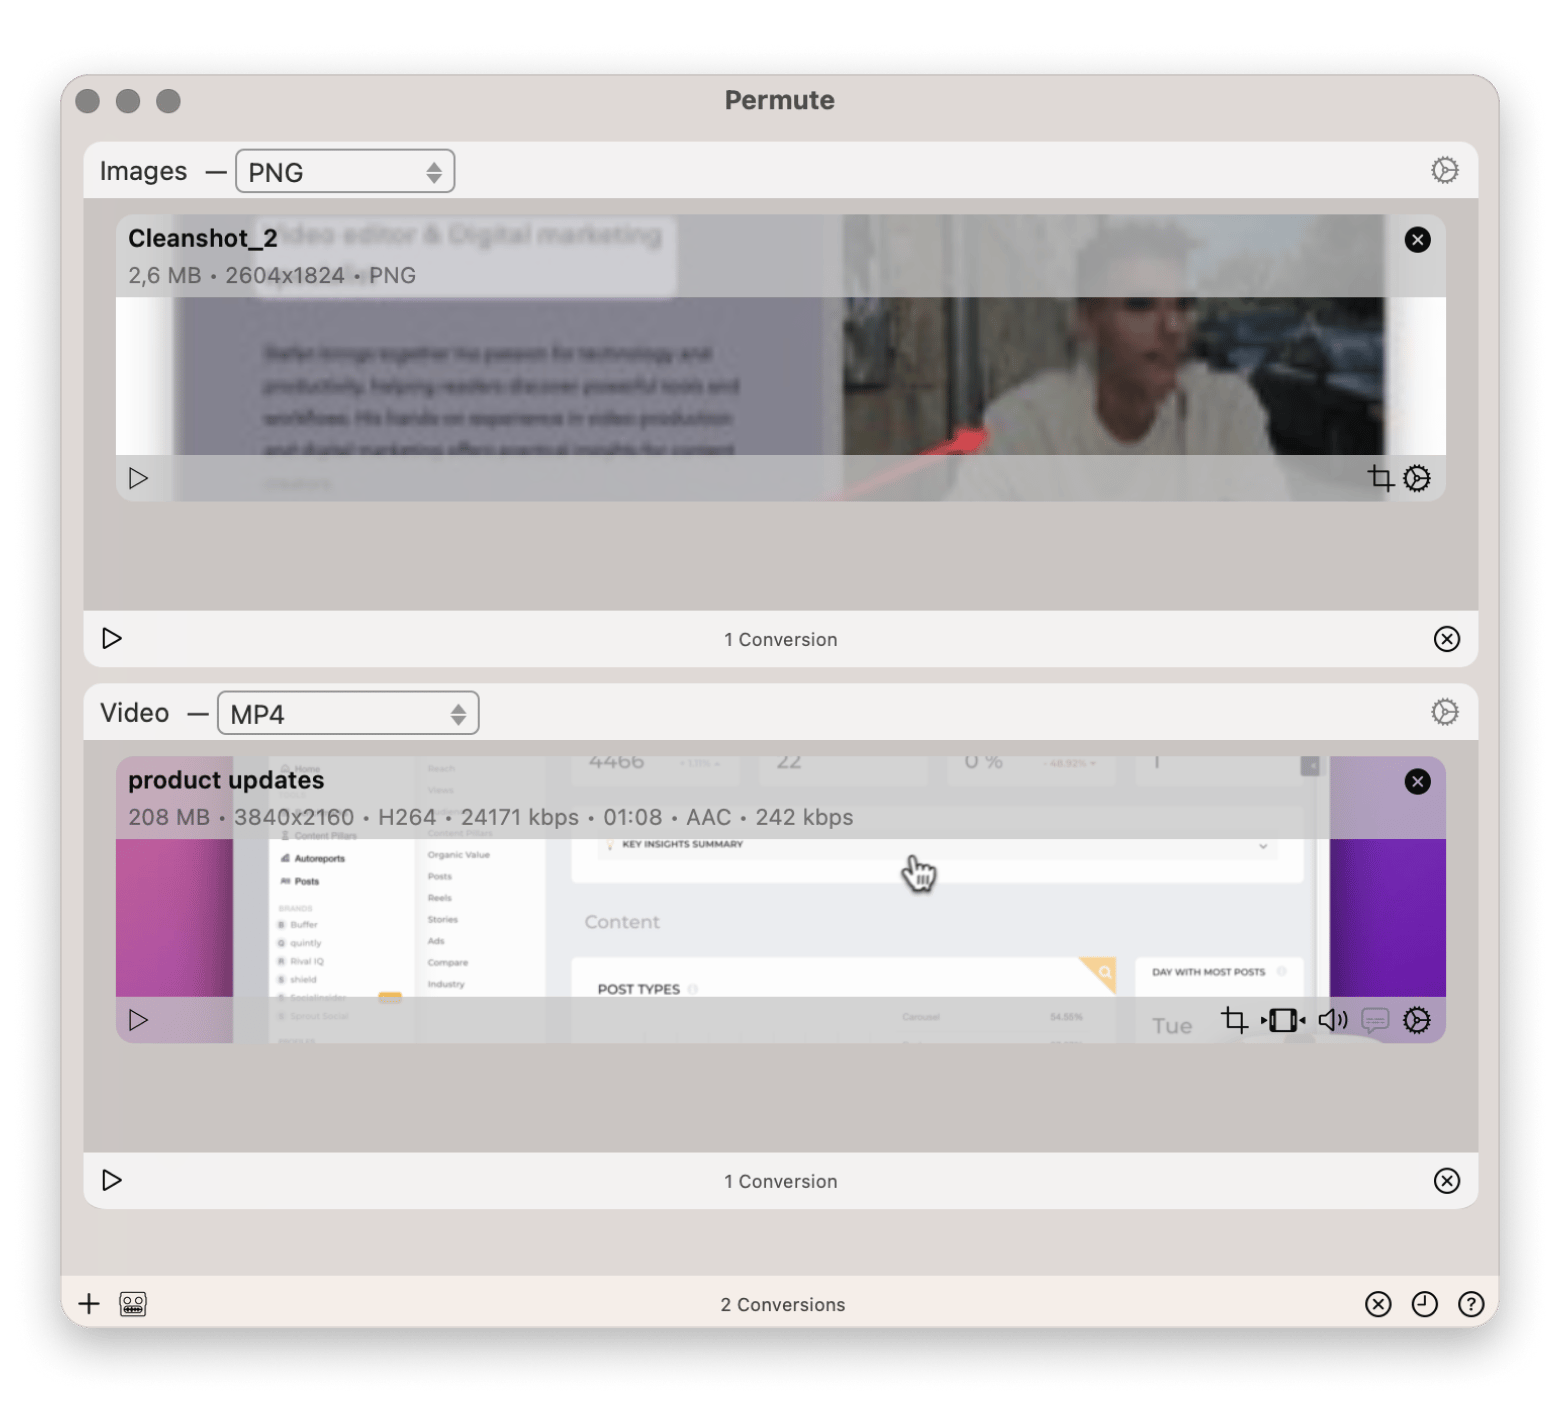Image resolution: width=1560 pixels, height=1408 pixels.
Task: Click the Video group label
Action: (134, 713)
